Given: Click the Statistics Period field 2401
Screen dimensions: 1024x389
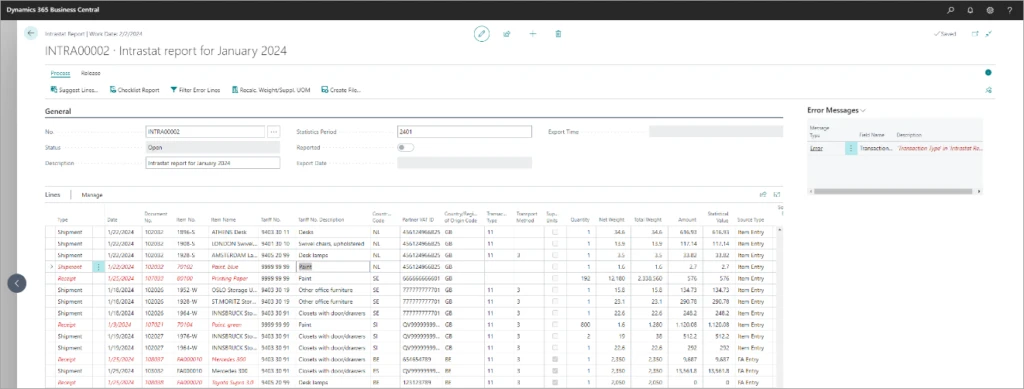Looking at the screenshot, I should click(x=464, y=132).
